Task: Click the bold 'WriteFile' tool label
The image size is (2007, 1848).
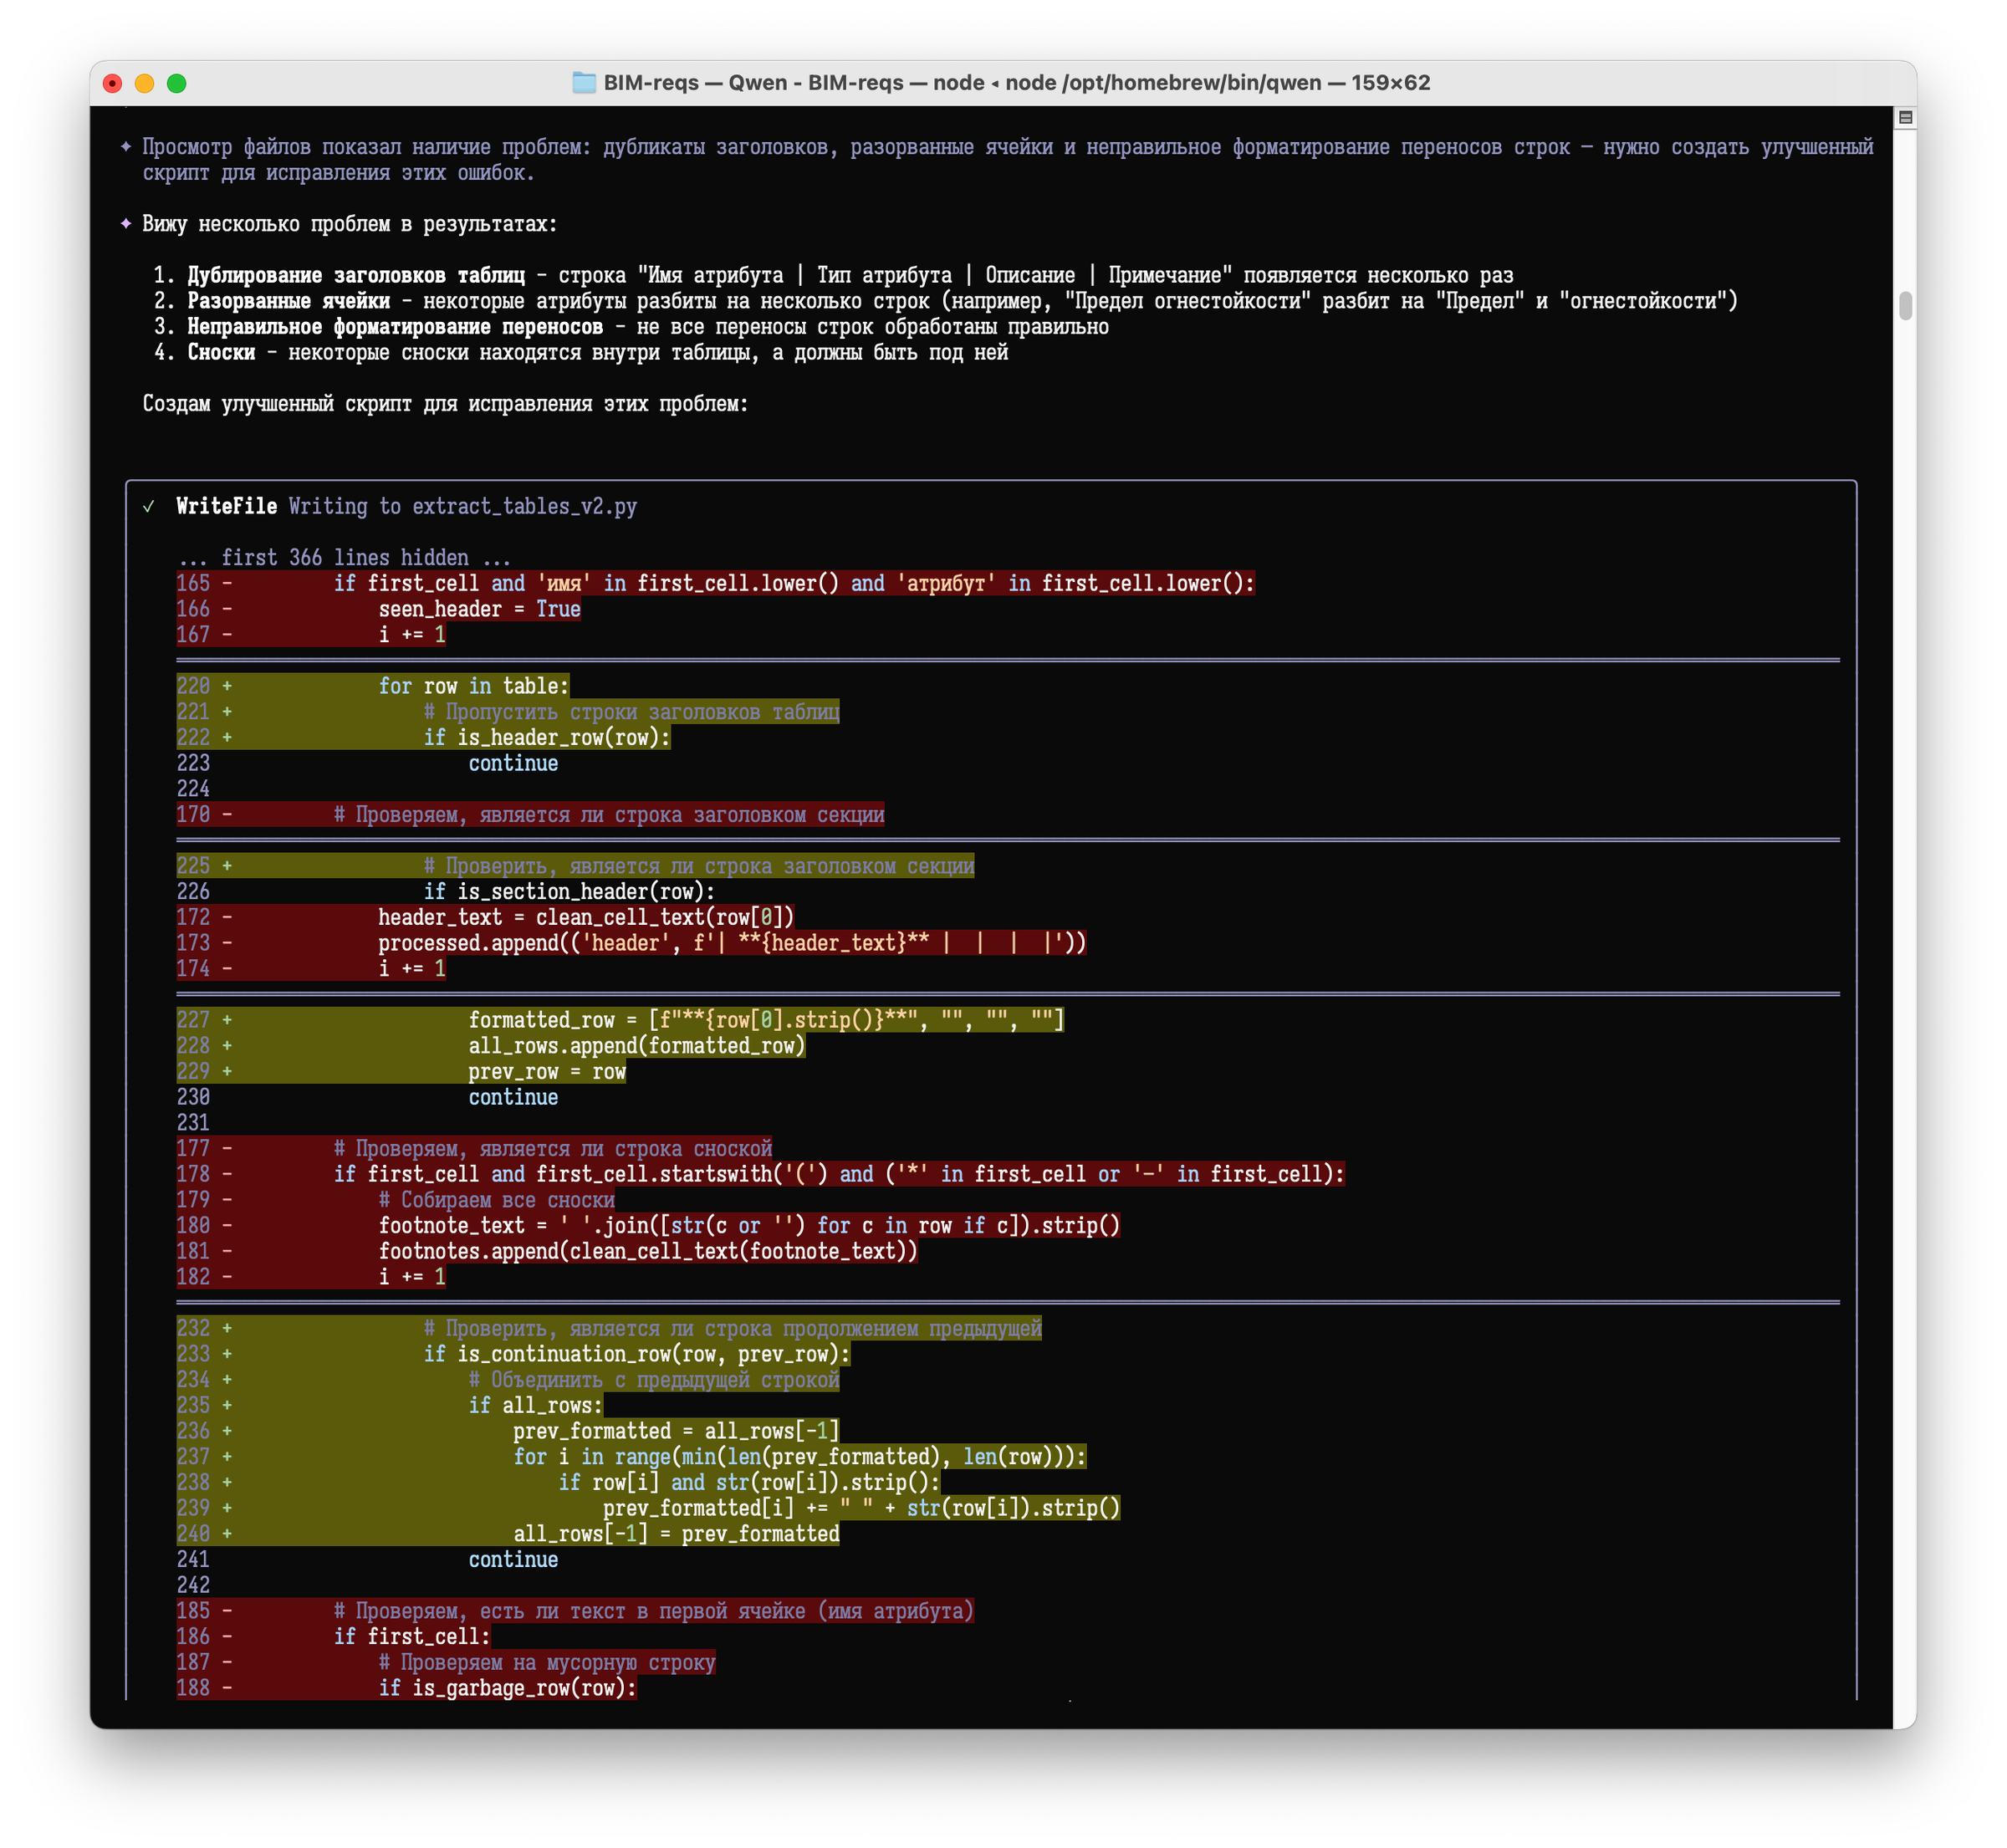Action: click(x=227, y=507)
